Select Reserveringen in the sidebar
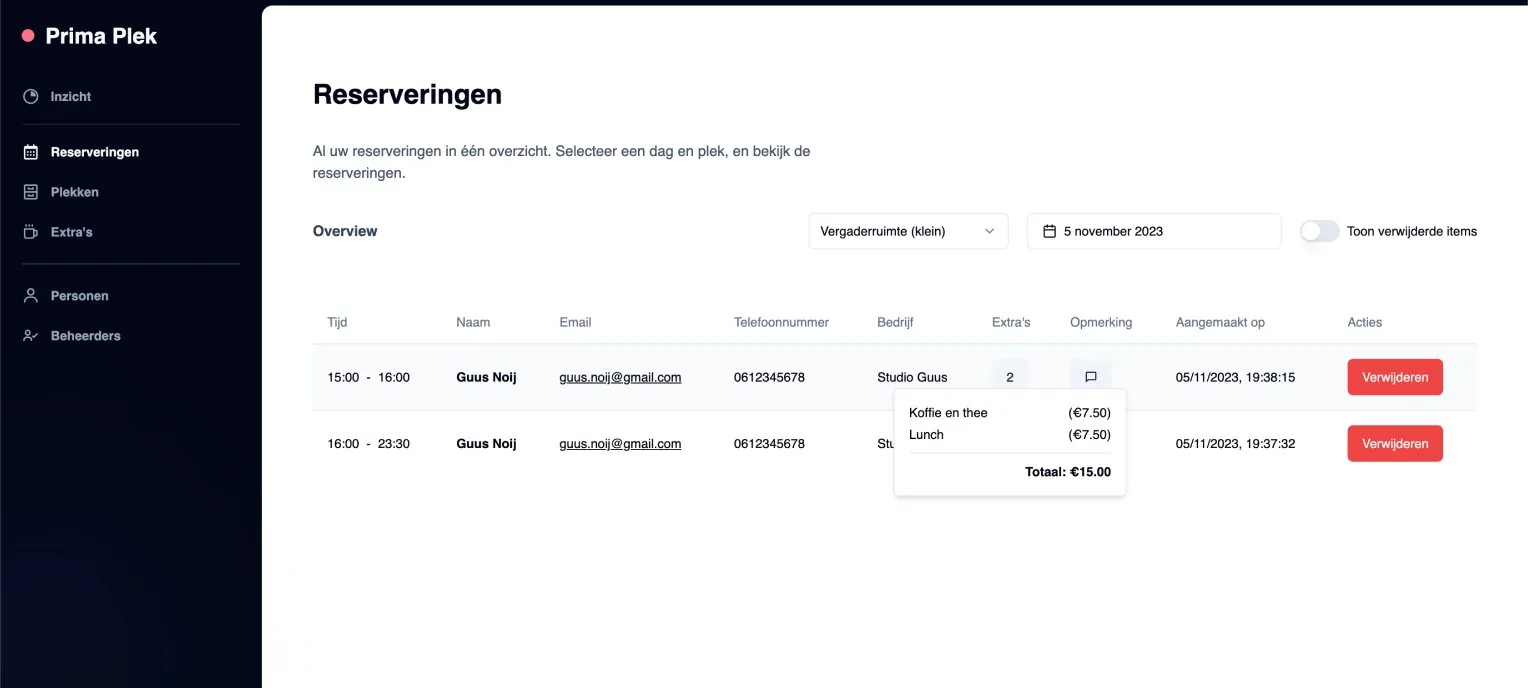 click(95, 153)
